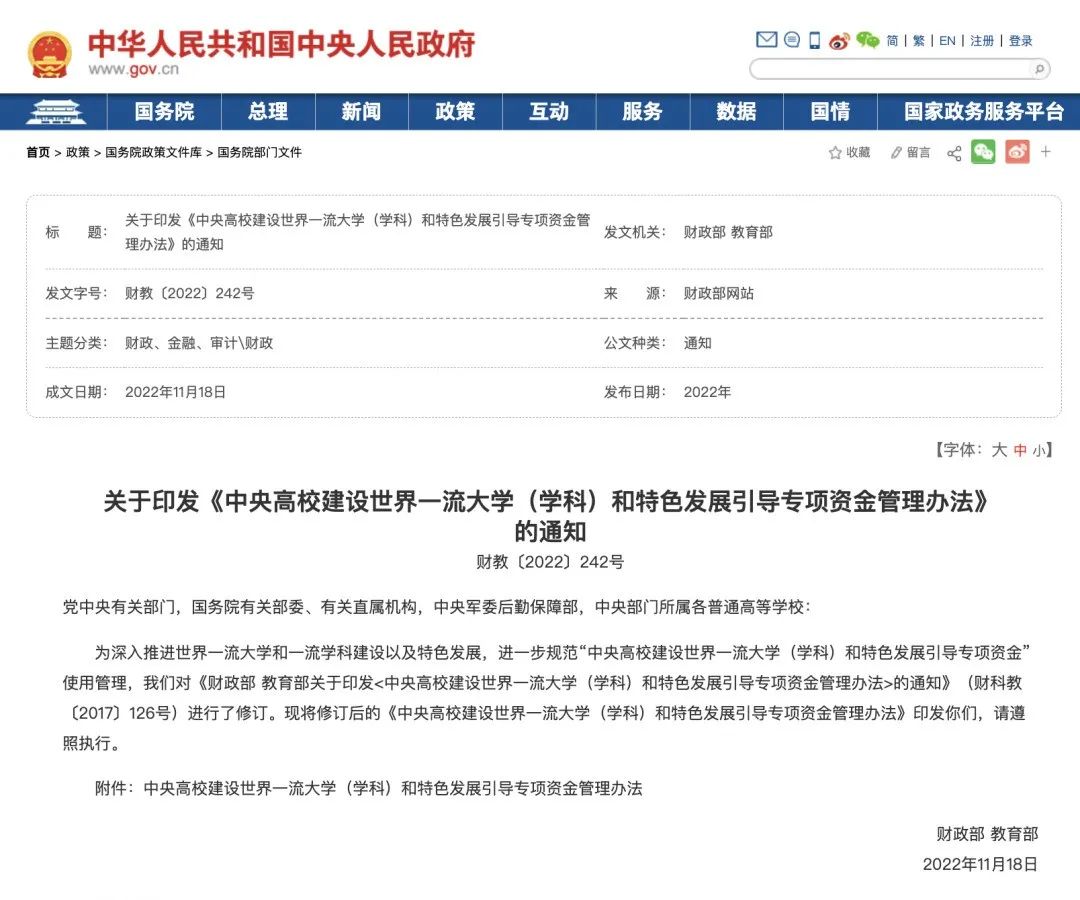Set font size to 大 (large)
The height and width of the screenshot is (900, 1080).
click(998, 450)
